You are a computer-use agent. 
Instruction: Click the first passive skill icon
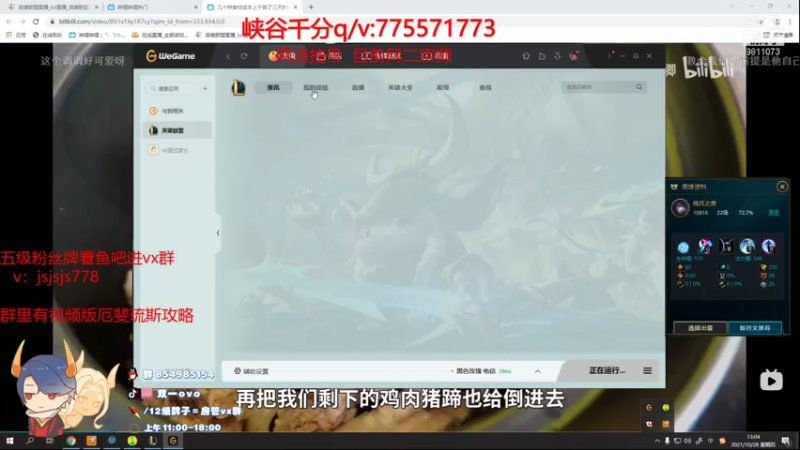tap(683, 247)
